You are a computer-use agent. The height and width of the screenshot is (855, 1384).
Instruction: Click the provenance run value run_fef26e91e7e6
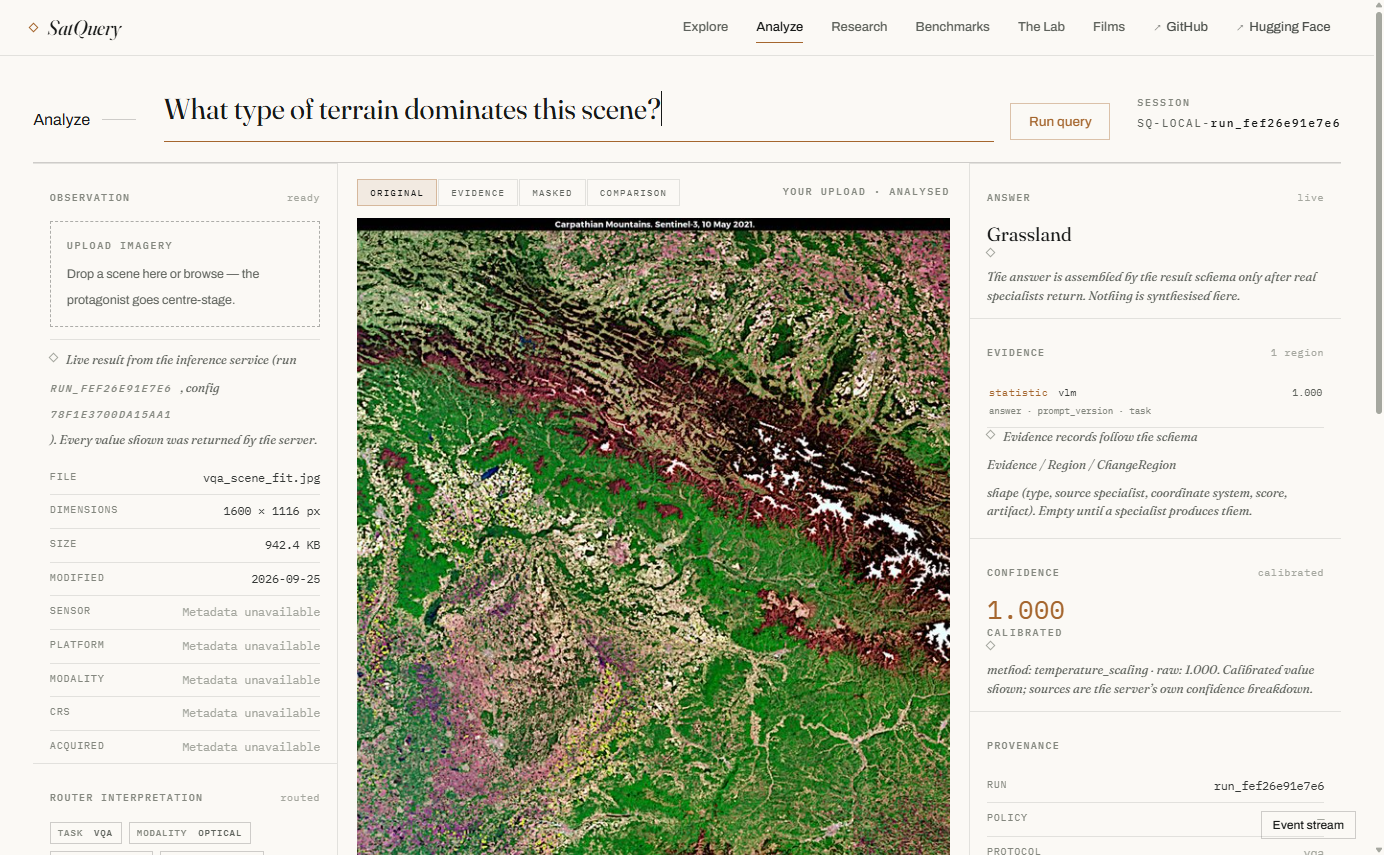[x=1268, y=786]
